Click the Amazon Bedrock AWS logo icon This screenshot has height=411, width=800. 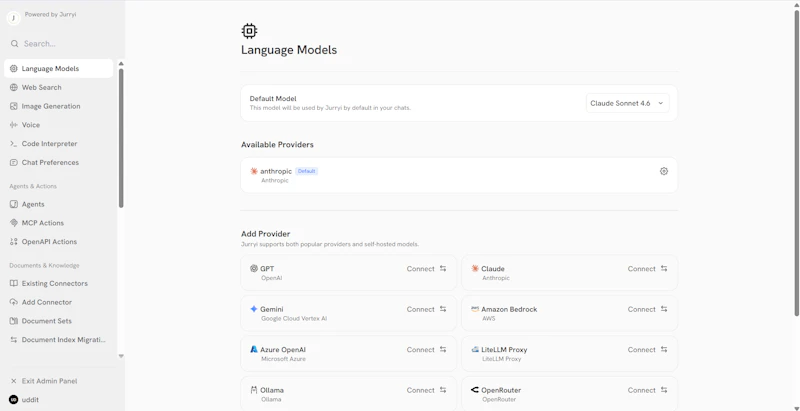click(x=475, y=309)
